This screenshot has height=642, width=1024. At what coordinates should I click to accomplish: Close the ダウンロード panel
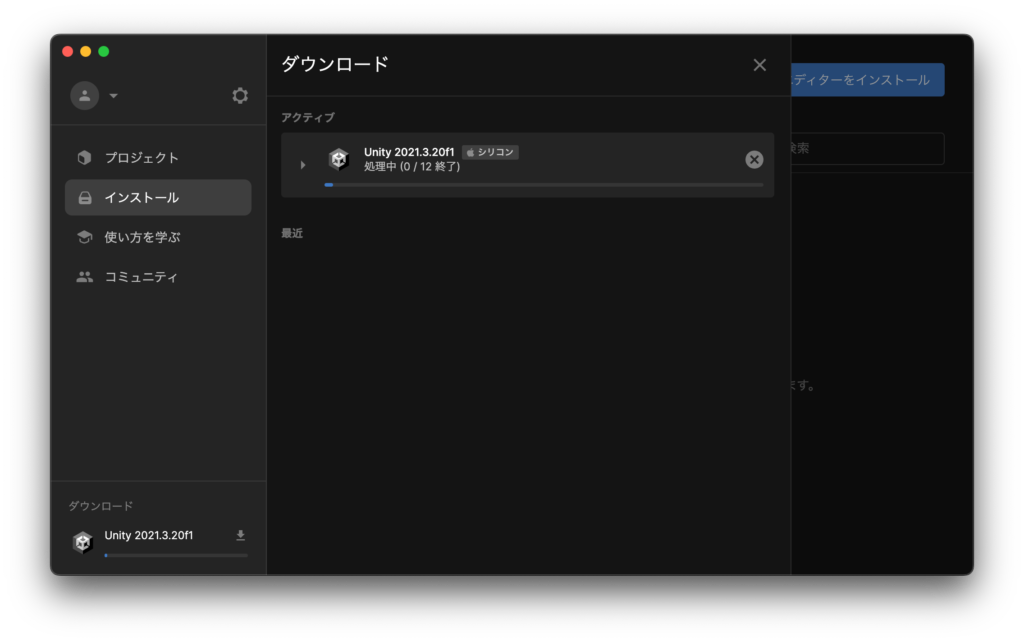click(760, 65)
